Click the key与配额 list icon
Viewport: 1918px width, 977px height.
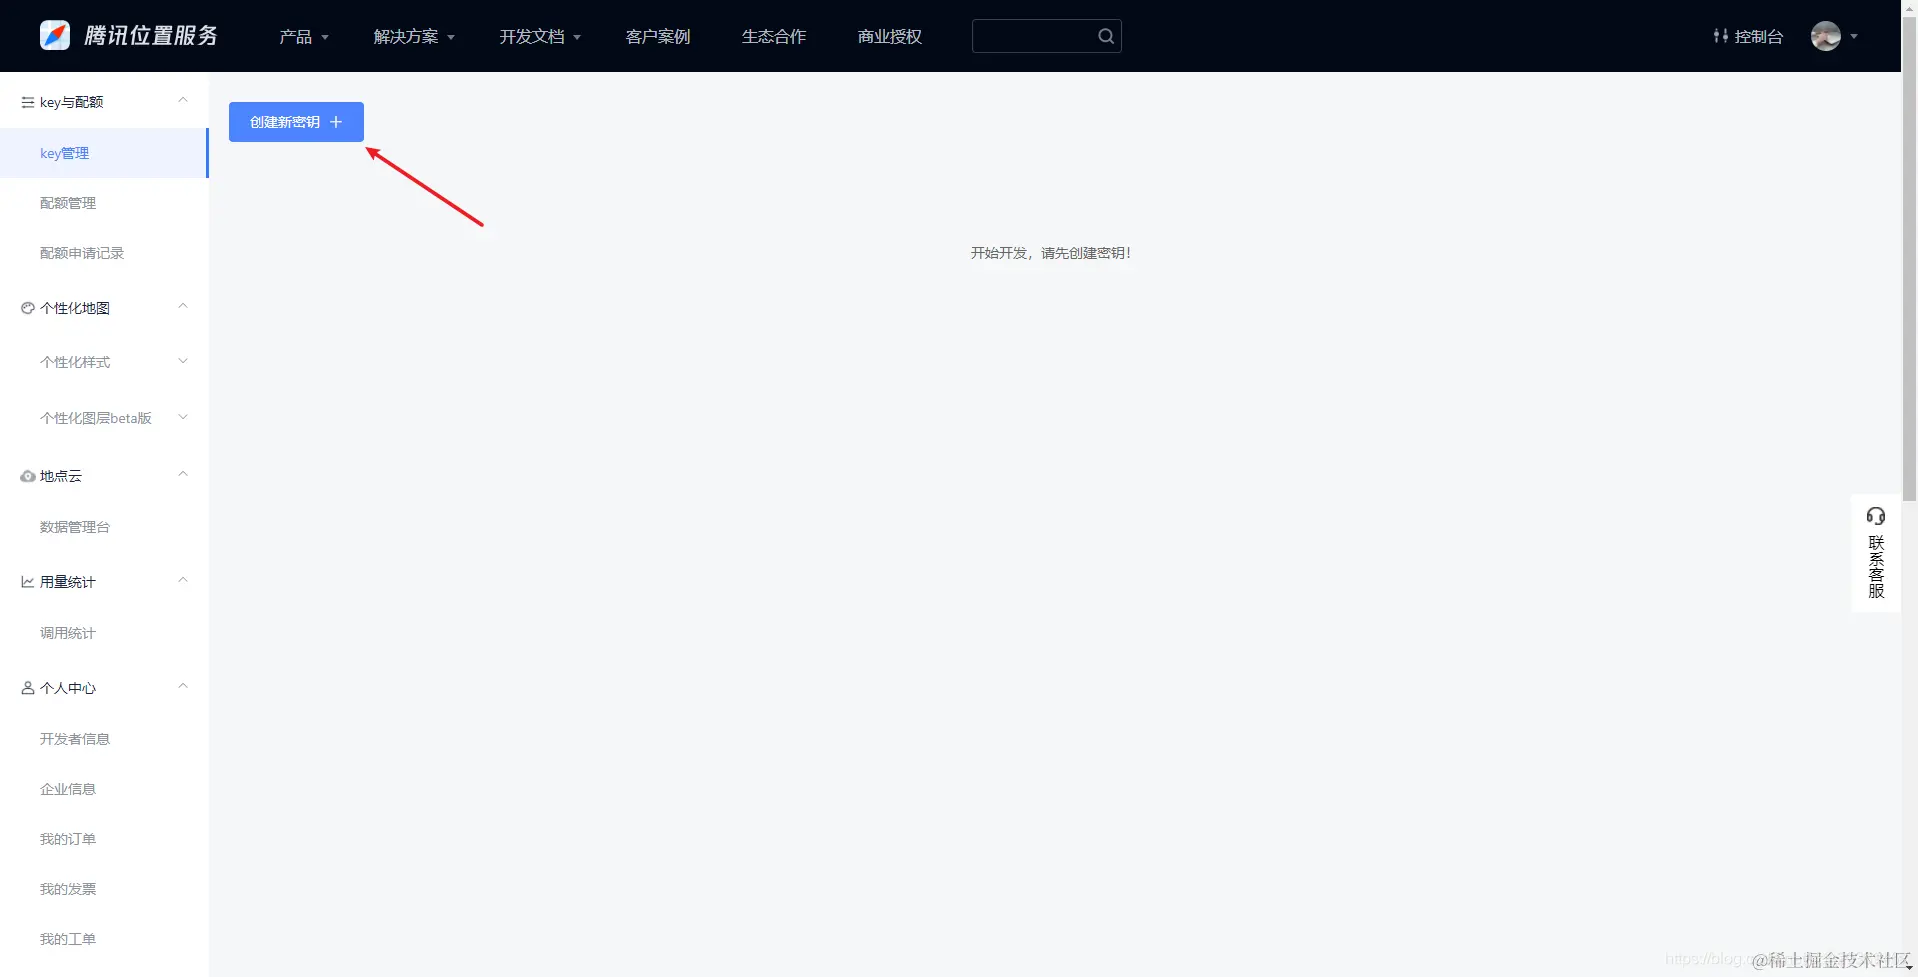[27, 102]
